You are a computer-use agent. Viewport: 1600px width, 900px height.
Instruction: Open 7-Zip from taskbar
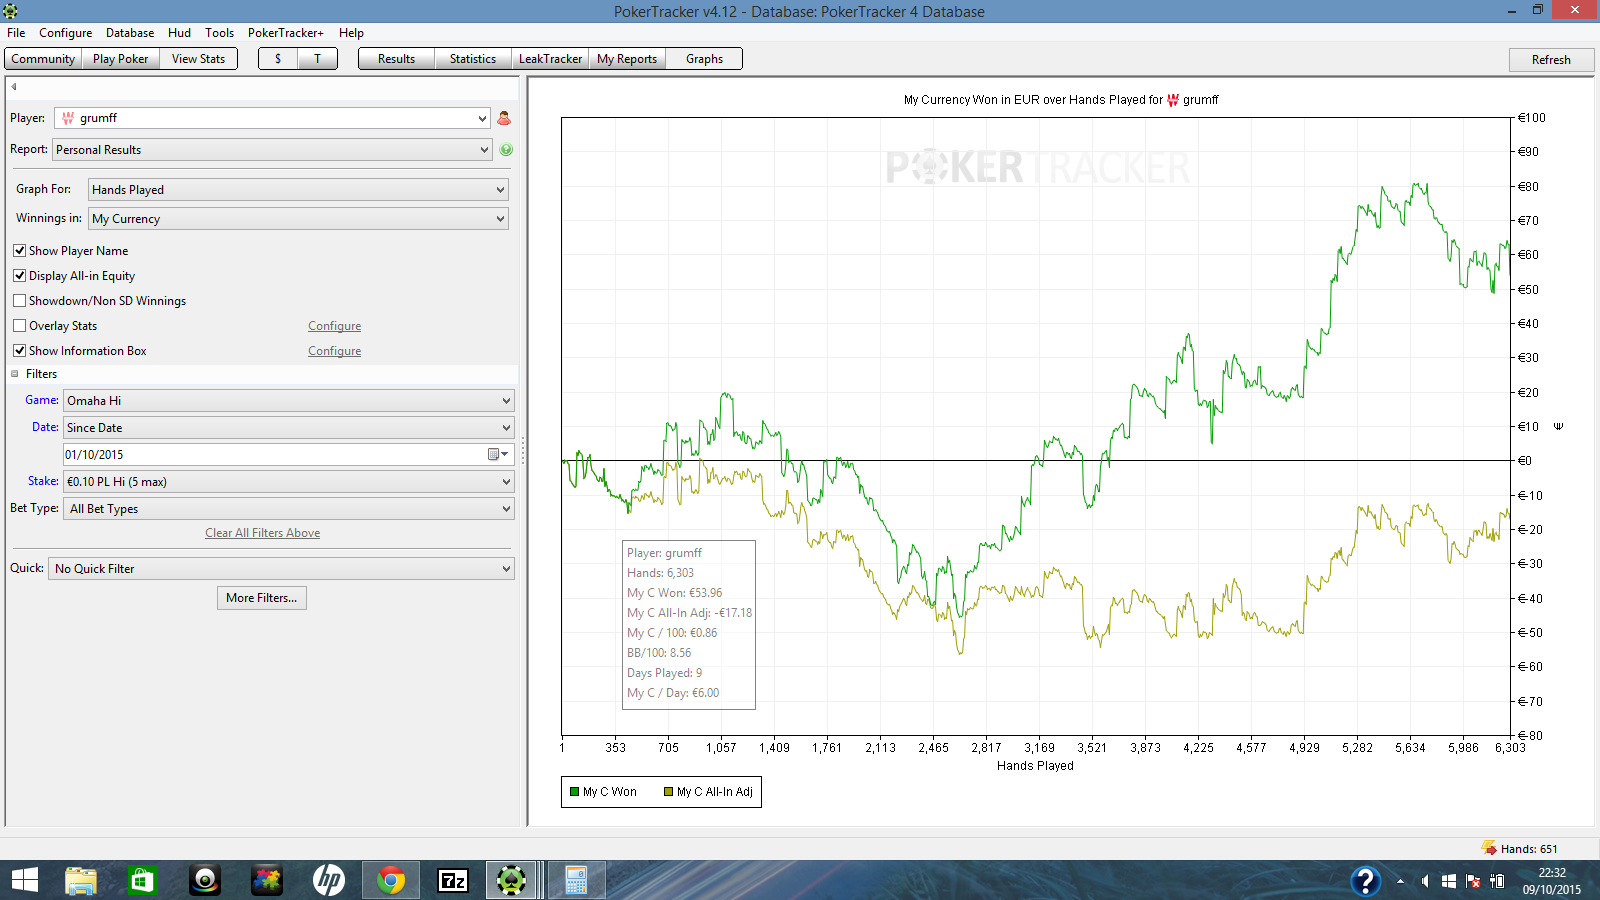[x=453, y=880]
